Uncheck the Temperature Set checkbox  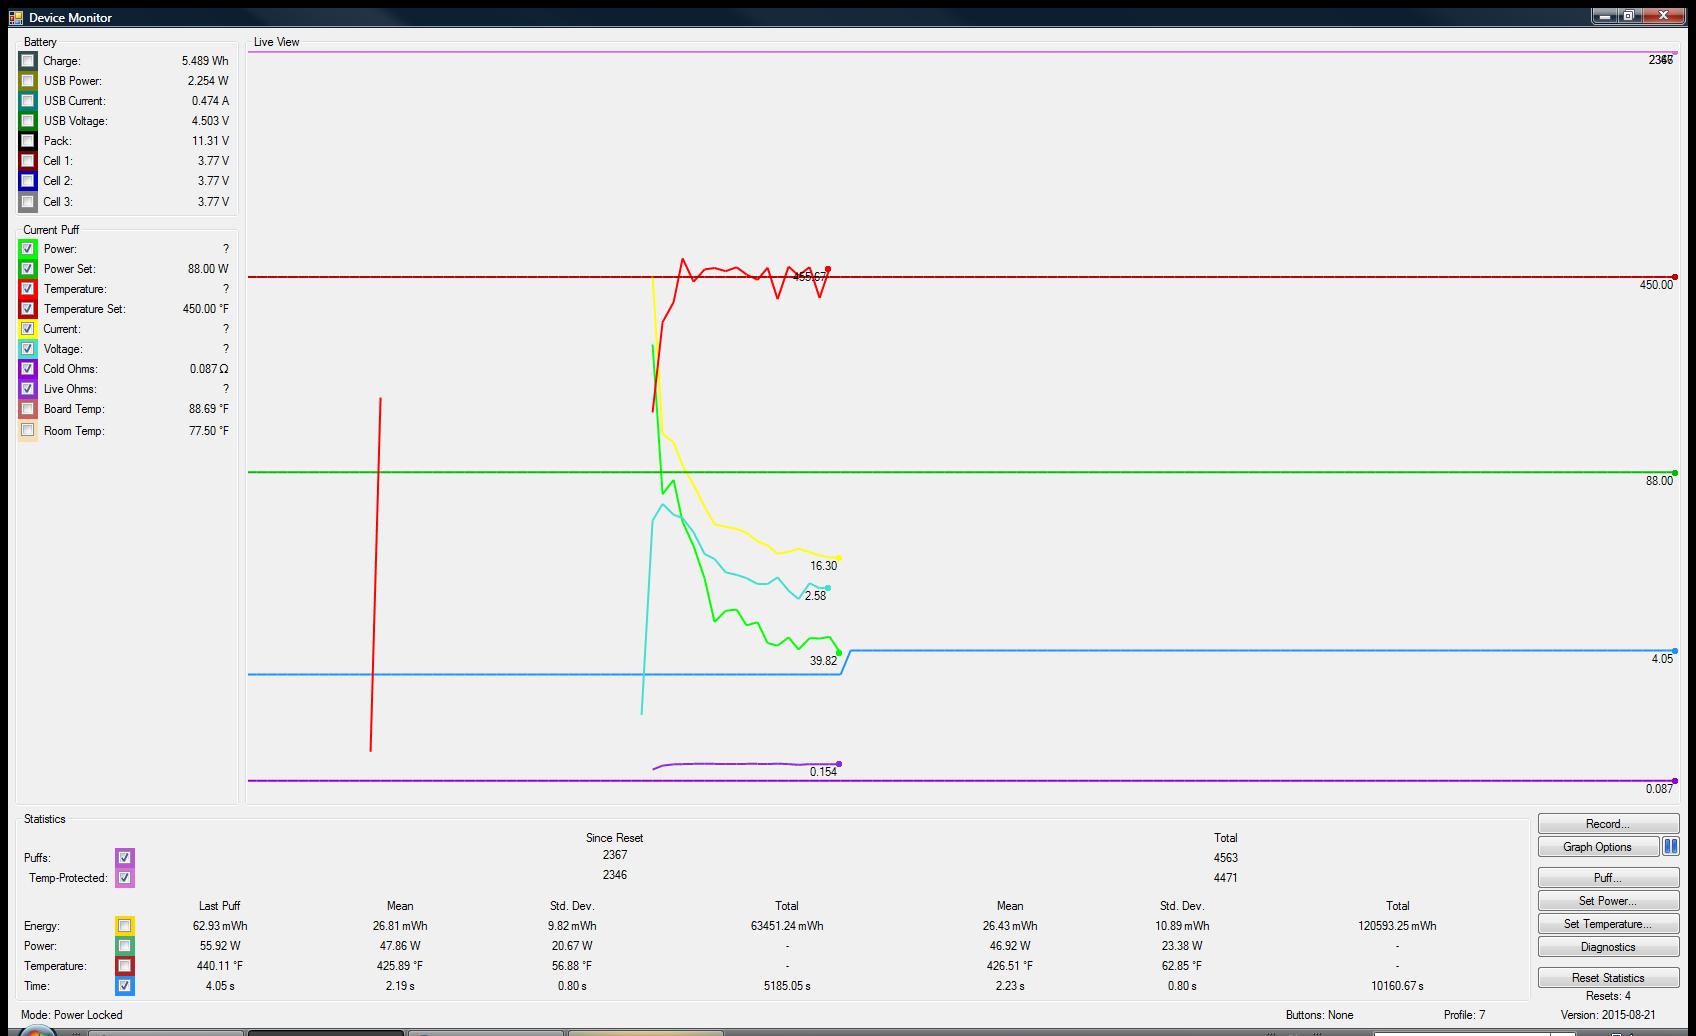28,309
